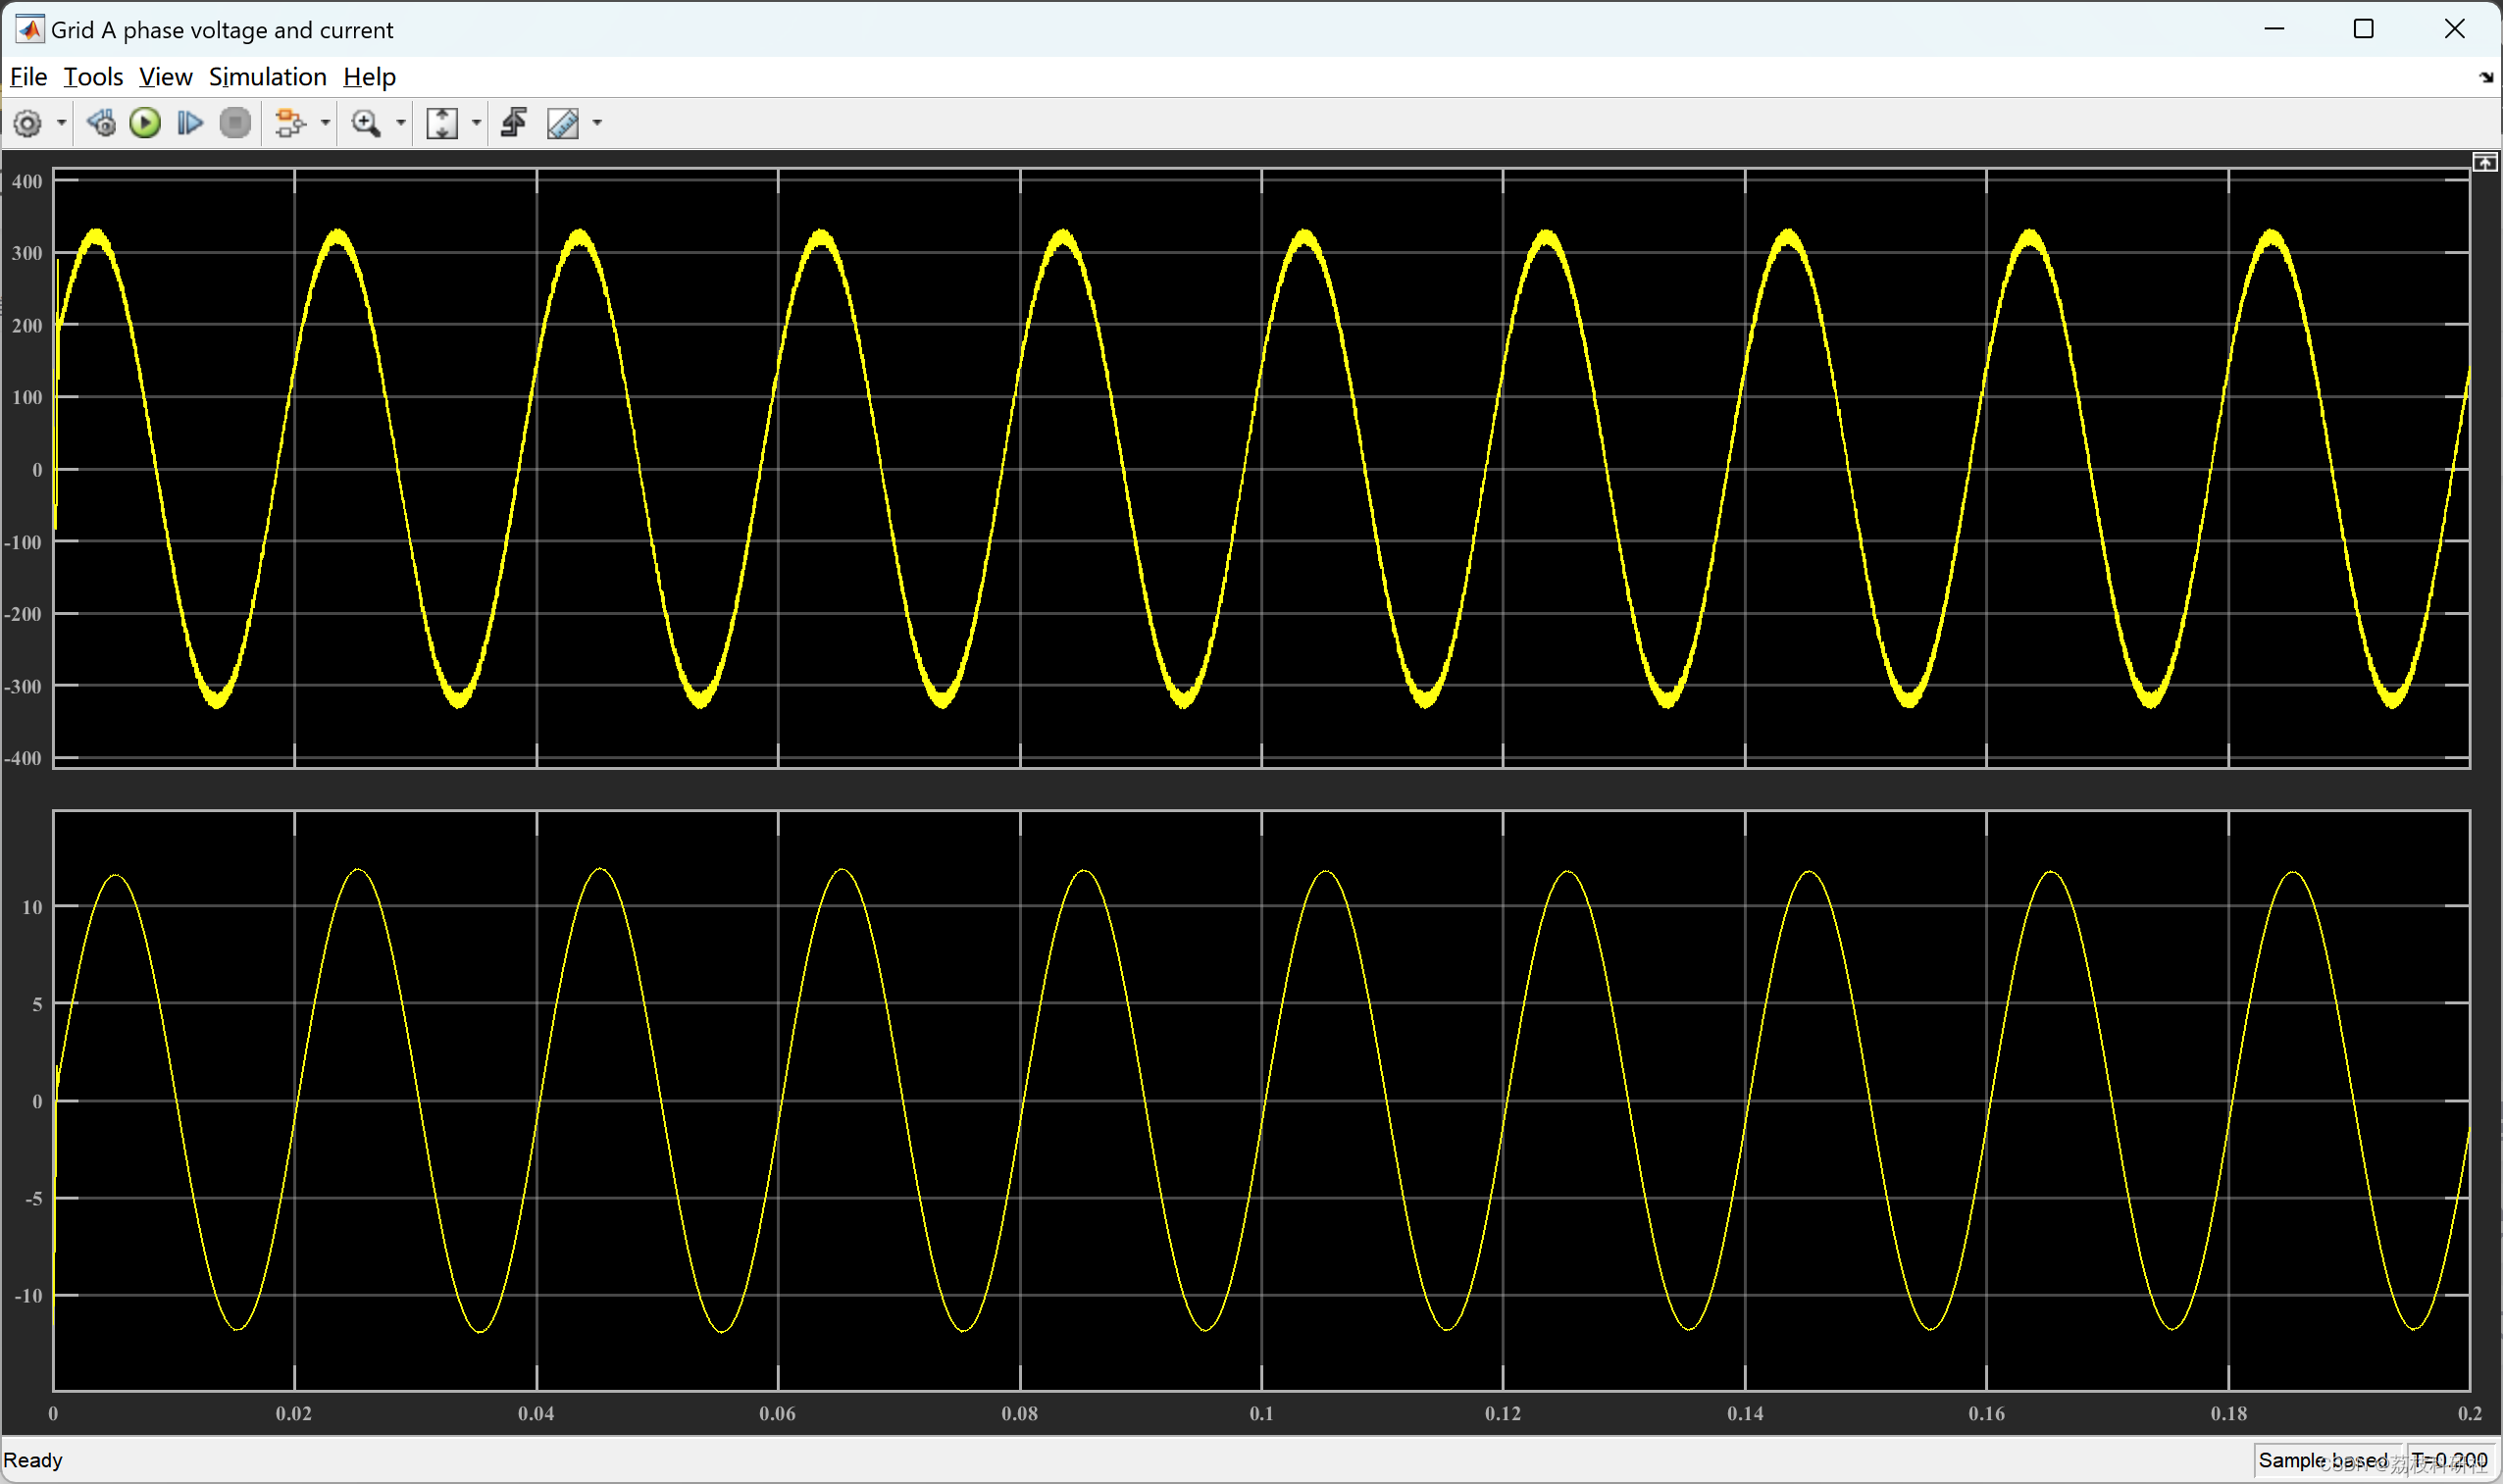Open the Tools menu
The width and height of the screenshot is (2503, 1484).
coord(93,77)
